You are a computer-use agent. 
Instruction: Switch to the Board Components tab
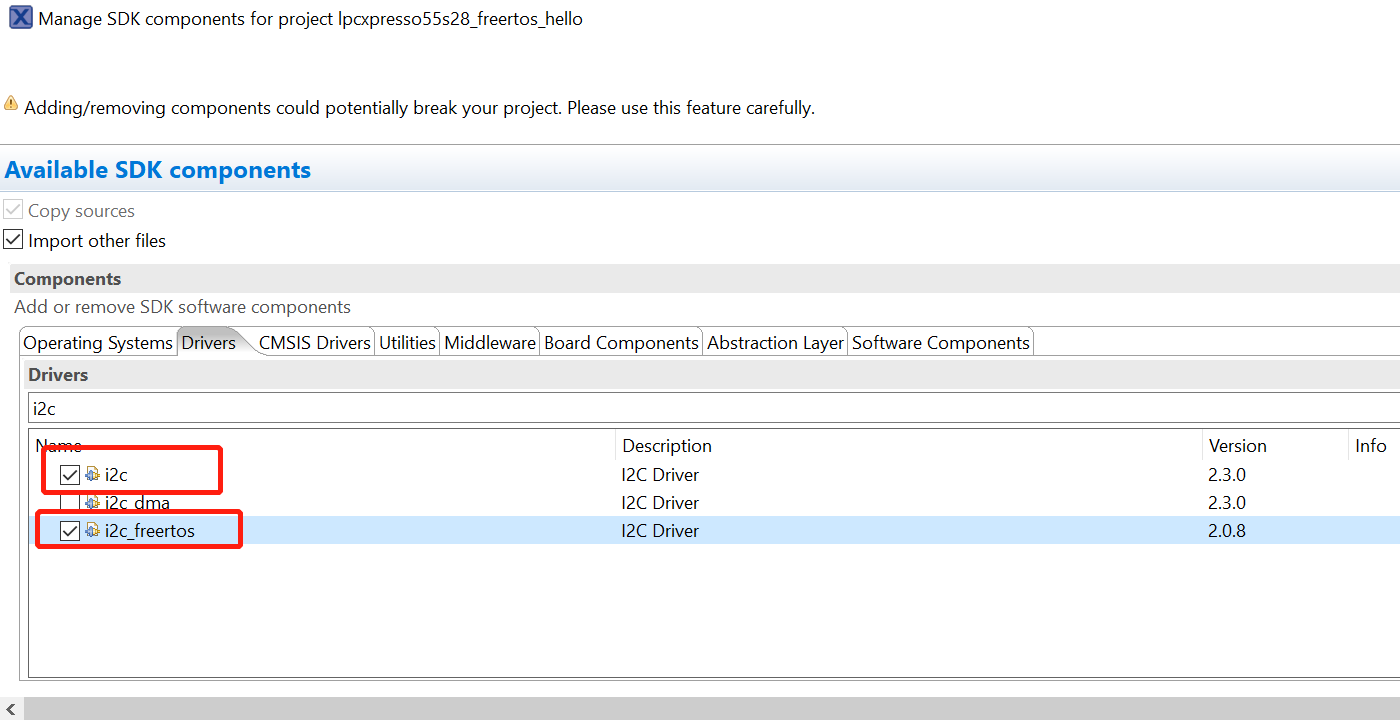point(620,342)
